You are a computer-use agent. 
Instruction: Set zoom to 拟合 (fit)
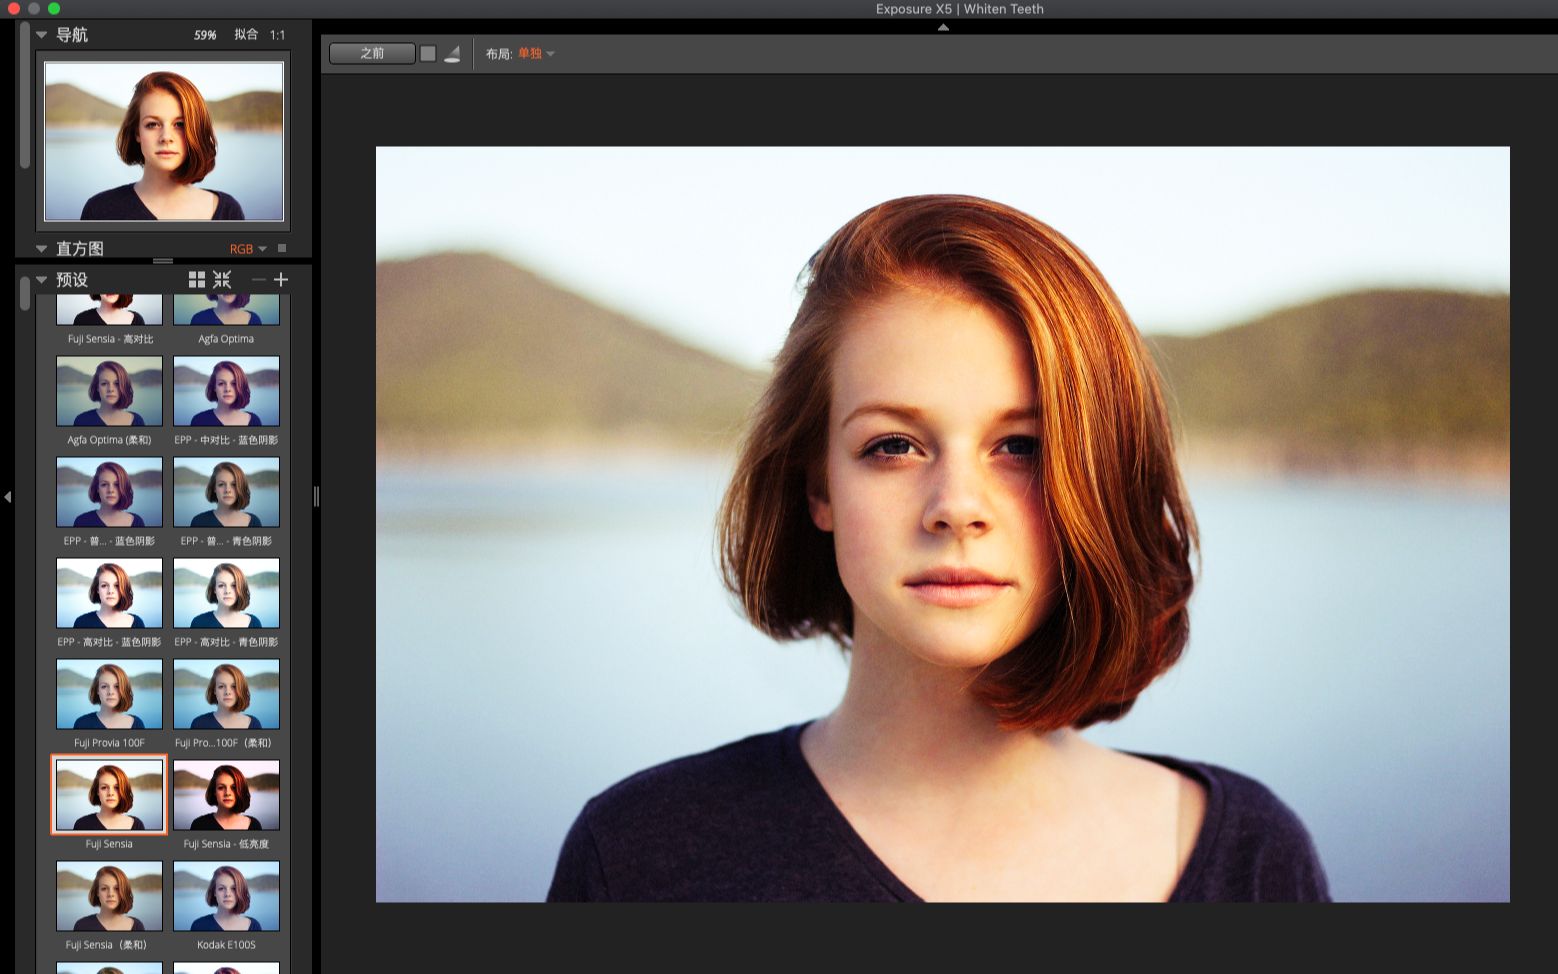click(x=246, y=35)
